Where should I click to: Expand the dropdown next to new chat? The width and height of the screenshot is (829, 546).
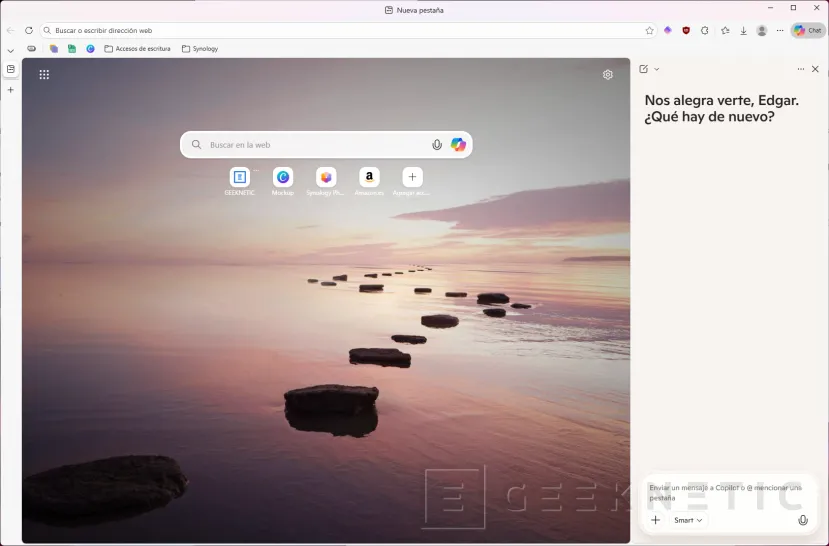pos(657,69)
